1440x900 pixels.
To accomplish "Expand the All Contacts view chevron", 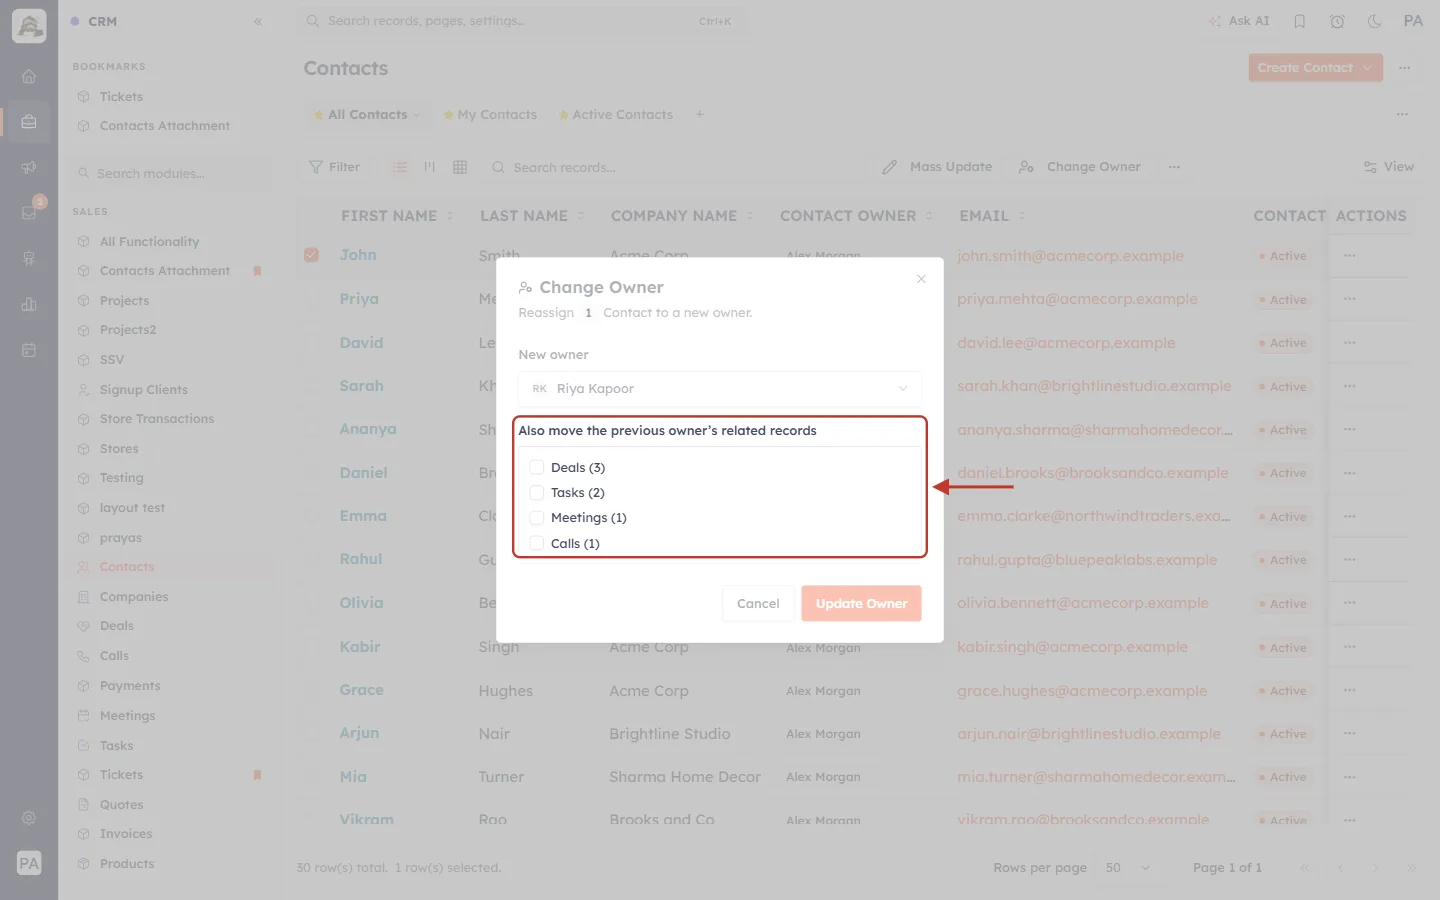I will click(x=417, y=115).
